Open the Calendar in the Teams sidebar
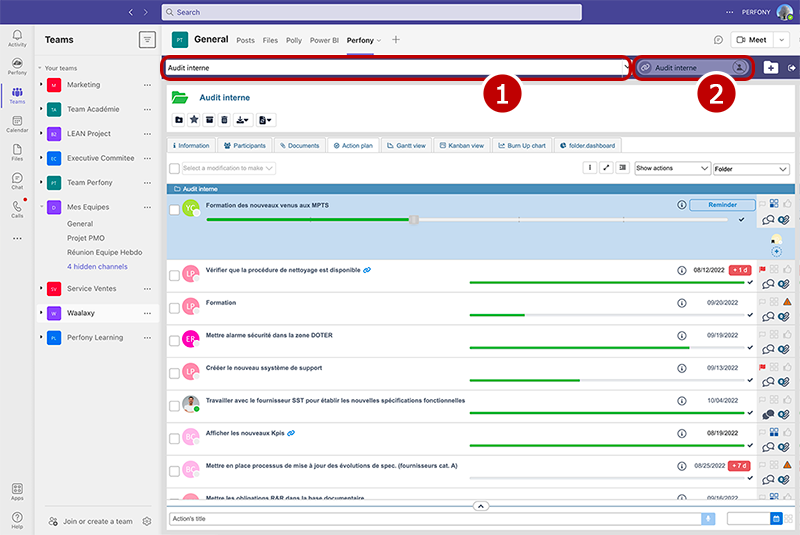The image size is (800, 535). (17, 123)
